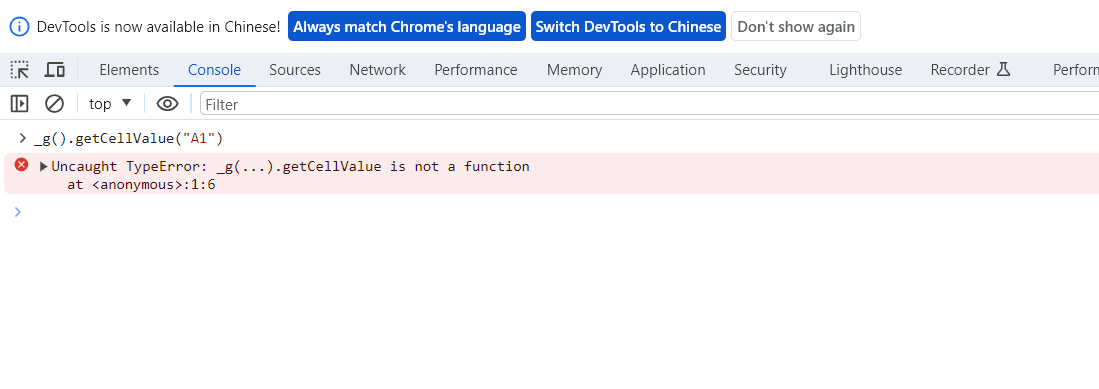Open the Network tab
The width and height of the screenshot is (1099, 389).
tap(377, 69)
